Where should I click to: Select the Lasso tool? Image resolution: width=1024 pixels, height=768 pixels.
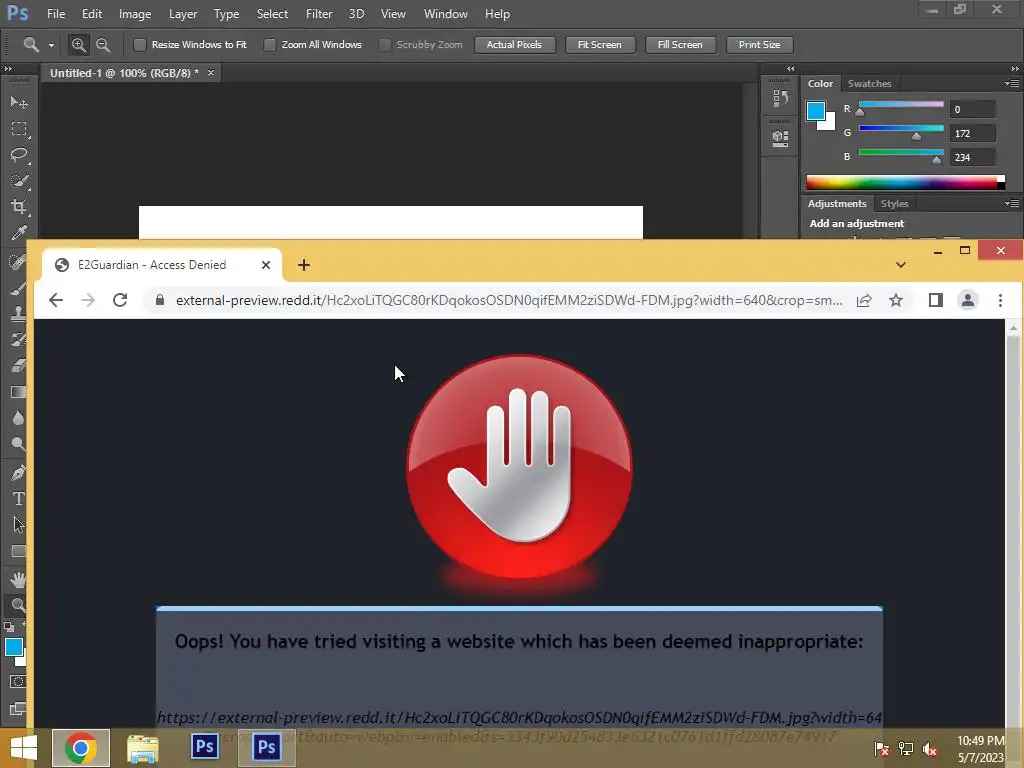[18, 155]
